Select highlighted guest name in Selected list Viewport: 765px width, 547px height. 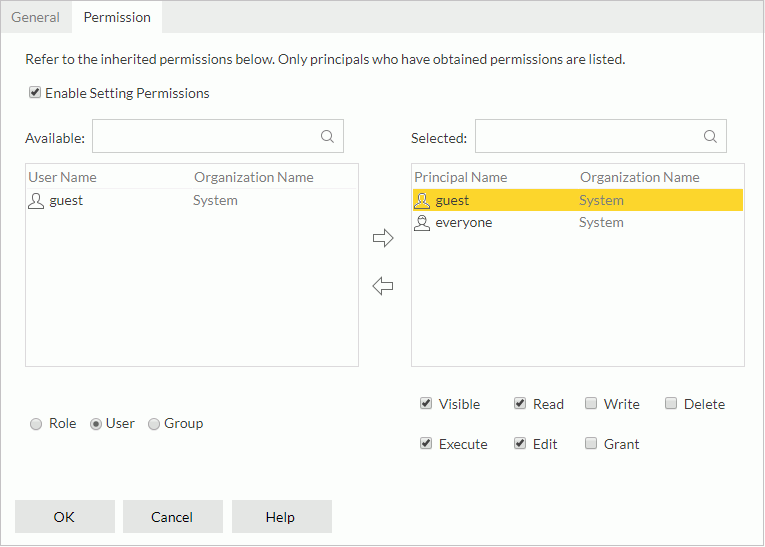[452, 201]
